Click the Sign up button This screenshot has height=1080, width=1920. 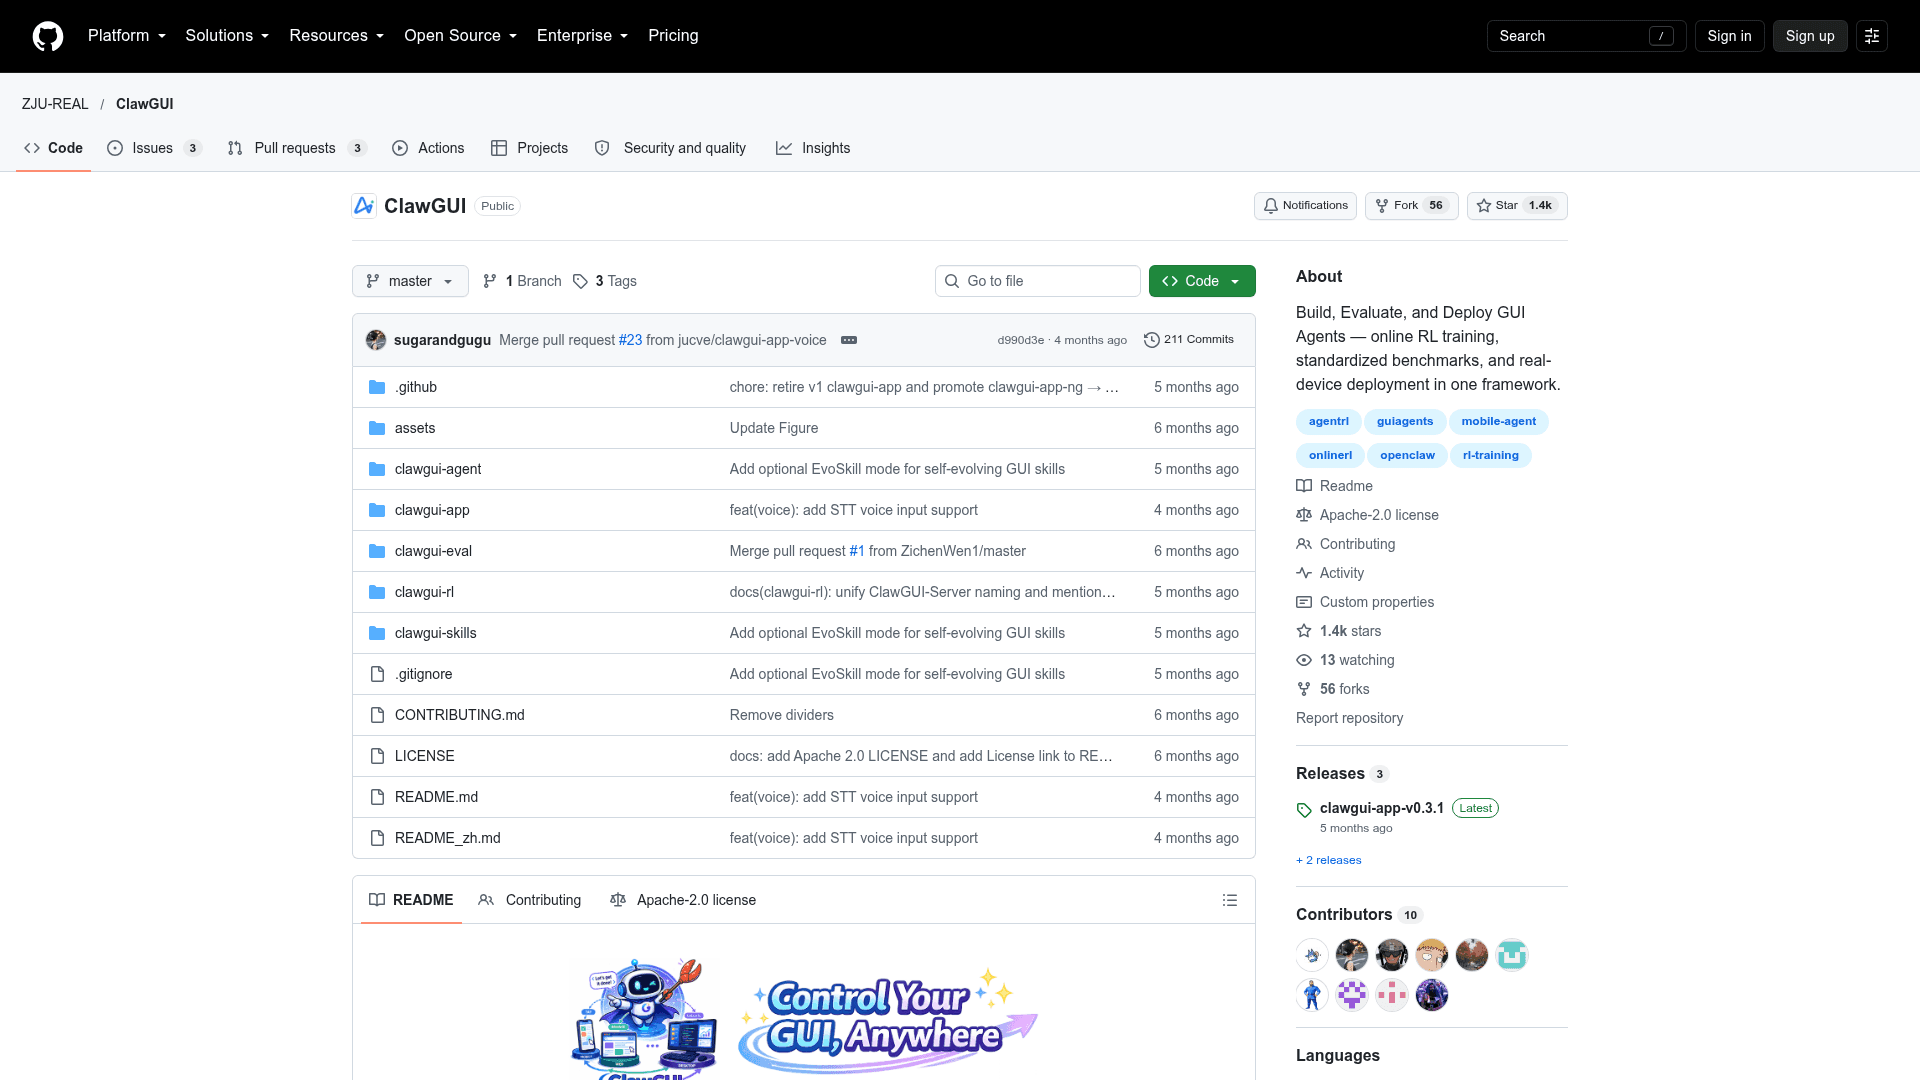(x=1810, y=36)
